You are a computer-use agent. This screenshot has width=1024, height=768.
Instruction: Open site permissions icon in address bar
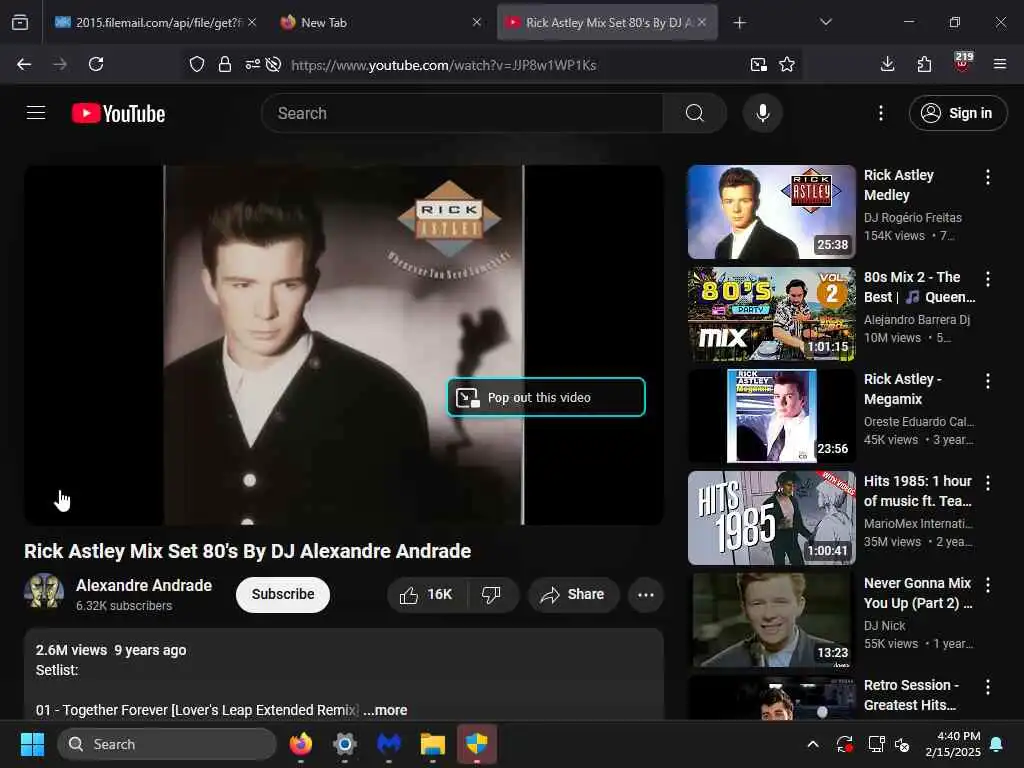click(x=252, y=64)
